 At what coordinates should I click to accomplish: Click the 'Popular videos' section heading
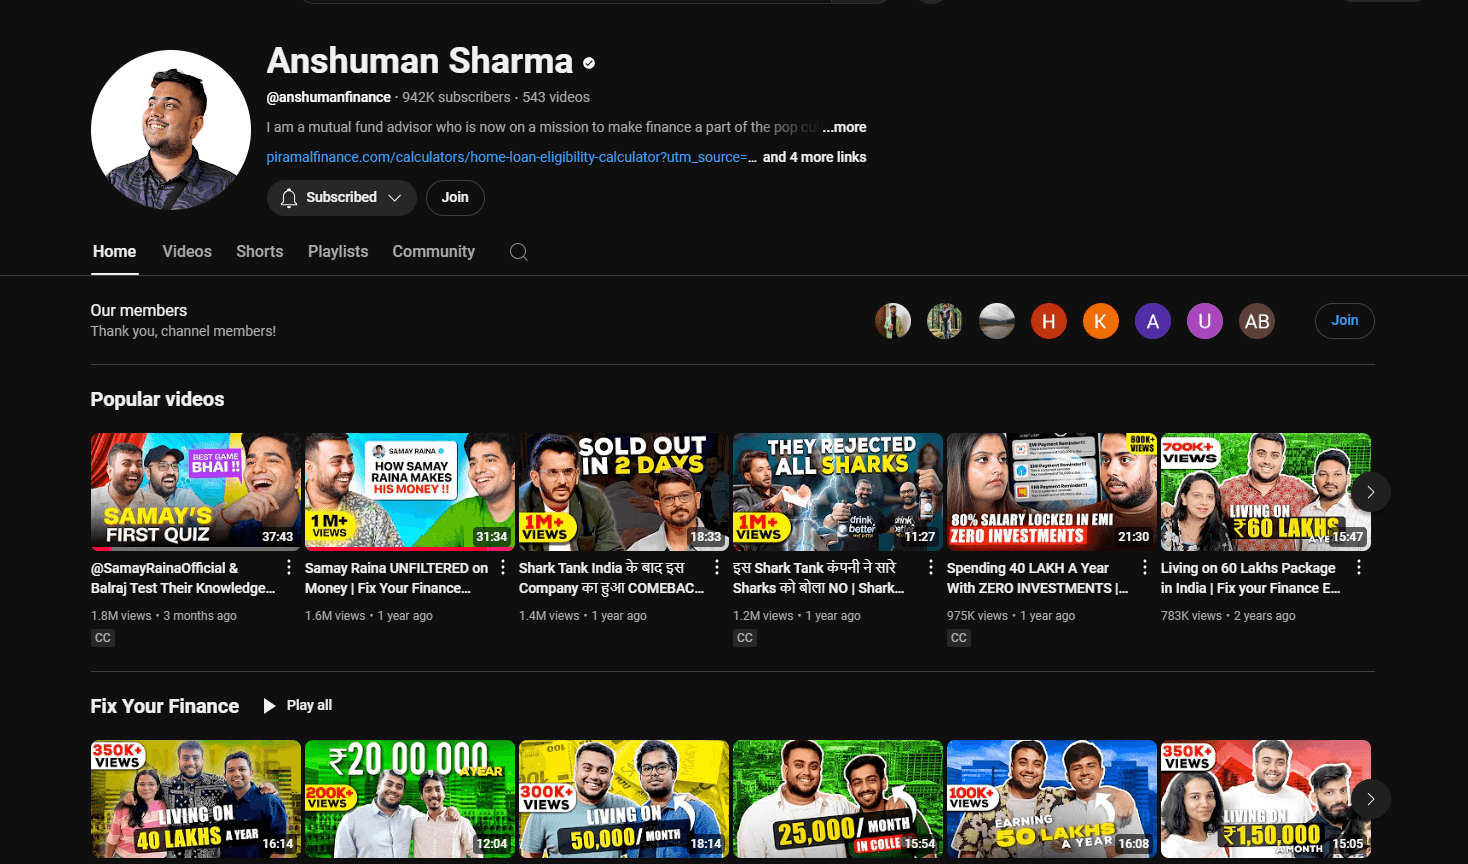click(x=158, y=399)
